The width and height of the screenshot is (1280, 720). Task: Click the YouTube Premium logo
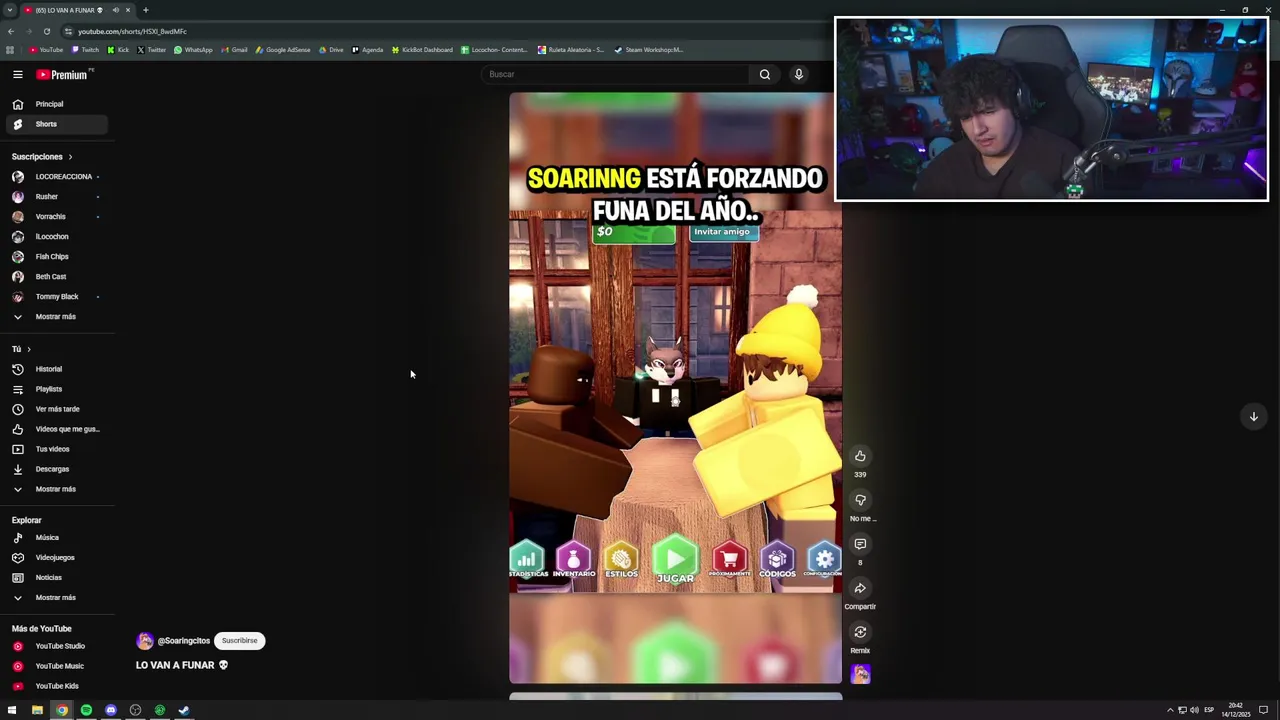tap(64, 74)
